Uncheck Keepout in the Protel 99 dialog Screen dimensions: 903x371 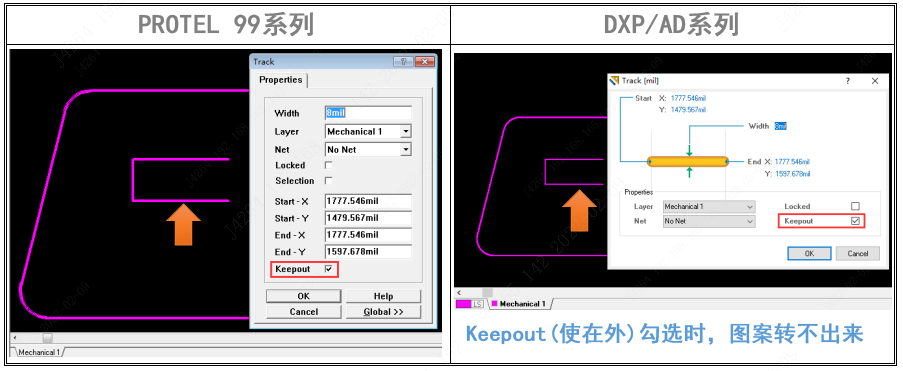(x=328, y=269)
